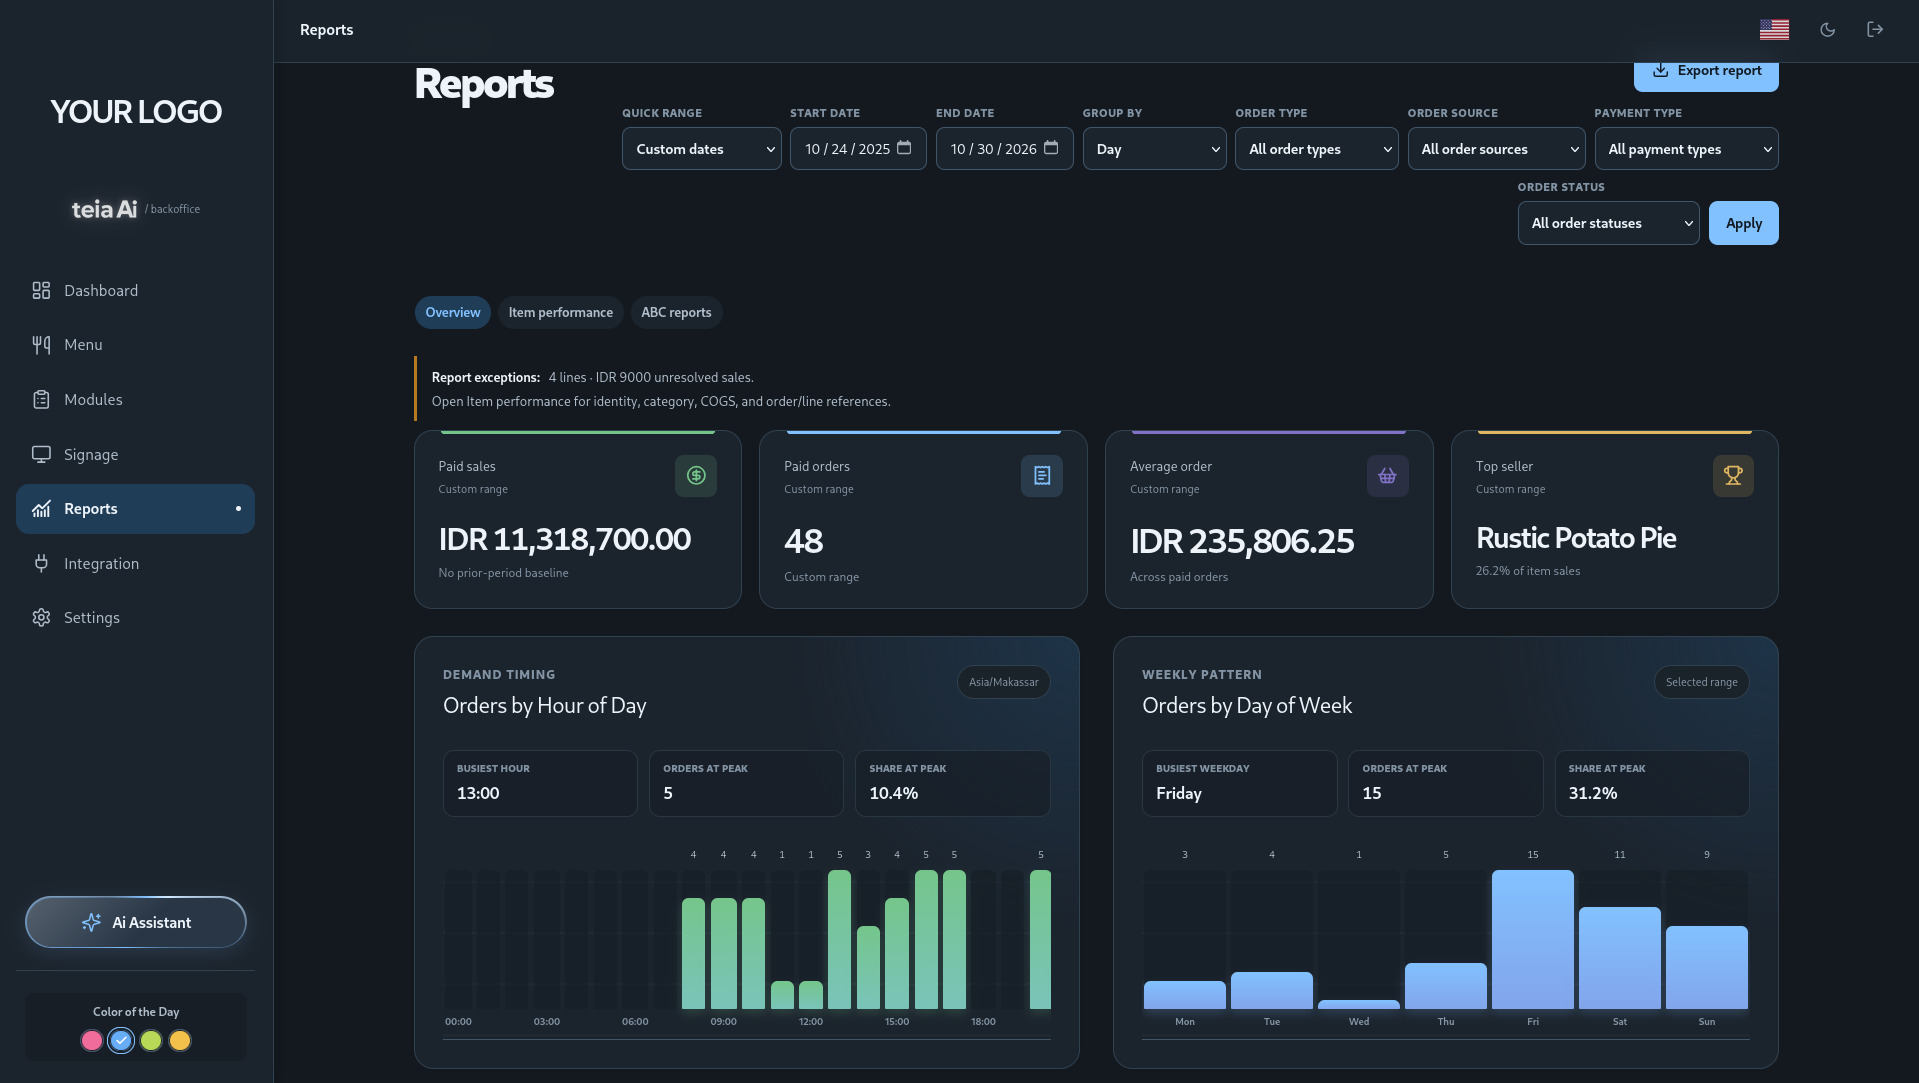1919x1083 pixels.
Task: Click the Average order basket icon
Action: [1388, 476]
